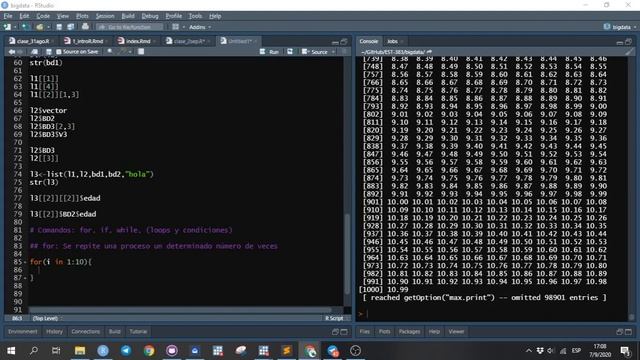This screenshot has height=360, width=640.
Task: Open the Windows notification center
Action: click(625, 350)
